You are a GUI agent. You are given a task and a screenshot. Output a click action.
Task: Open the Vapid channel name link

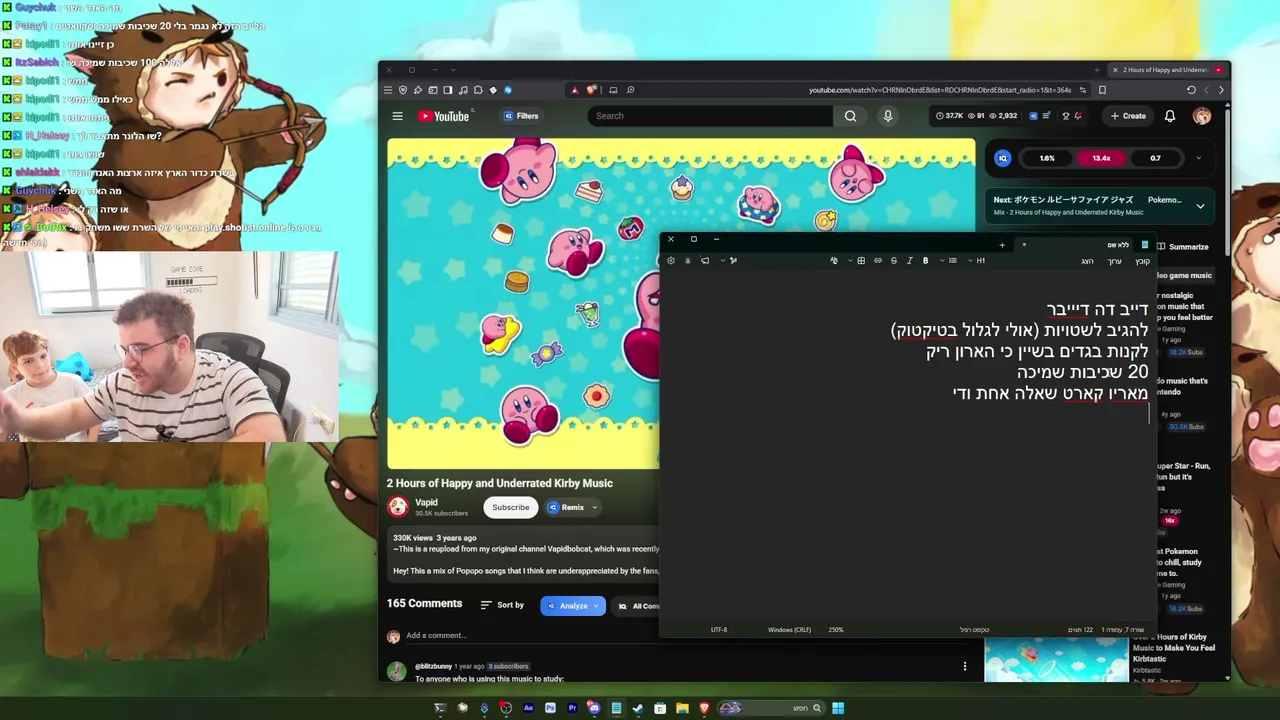coord(427,502)
